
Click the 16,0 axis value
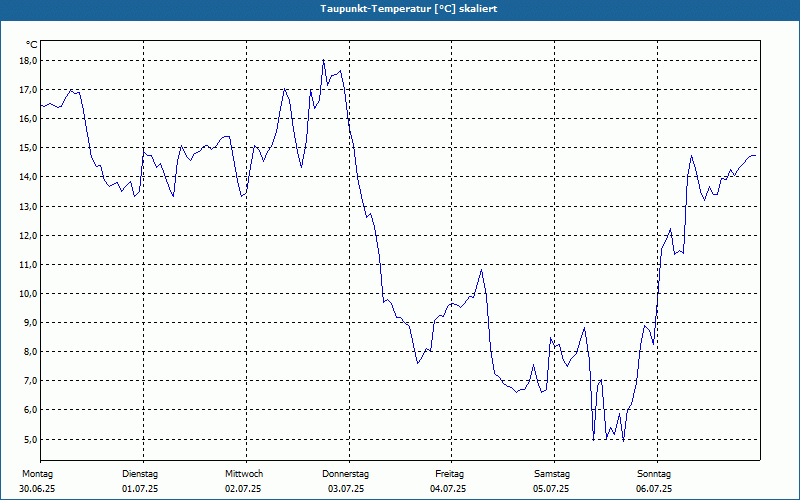coord(28,118)
